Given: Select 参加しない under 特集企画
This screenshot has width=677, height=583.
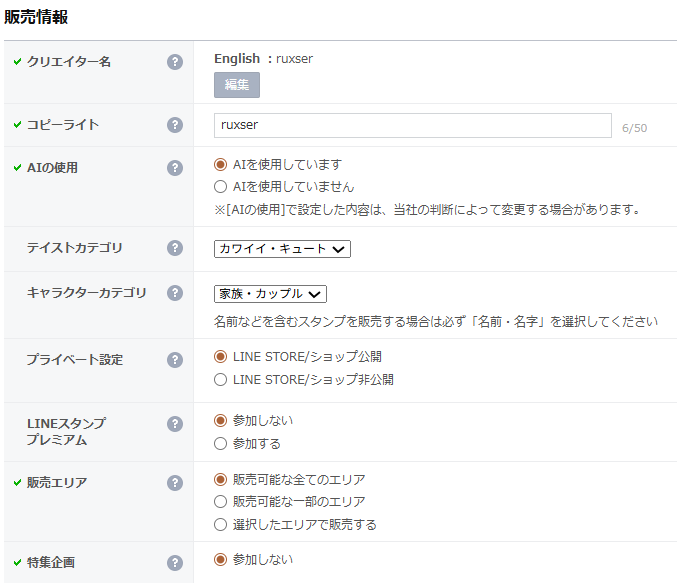Looking at the screenshot, I should click(x=221, y=559).
